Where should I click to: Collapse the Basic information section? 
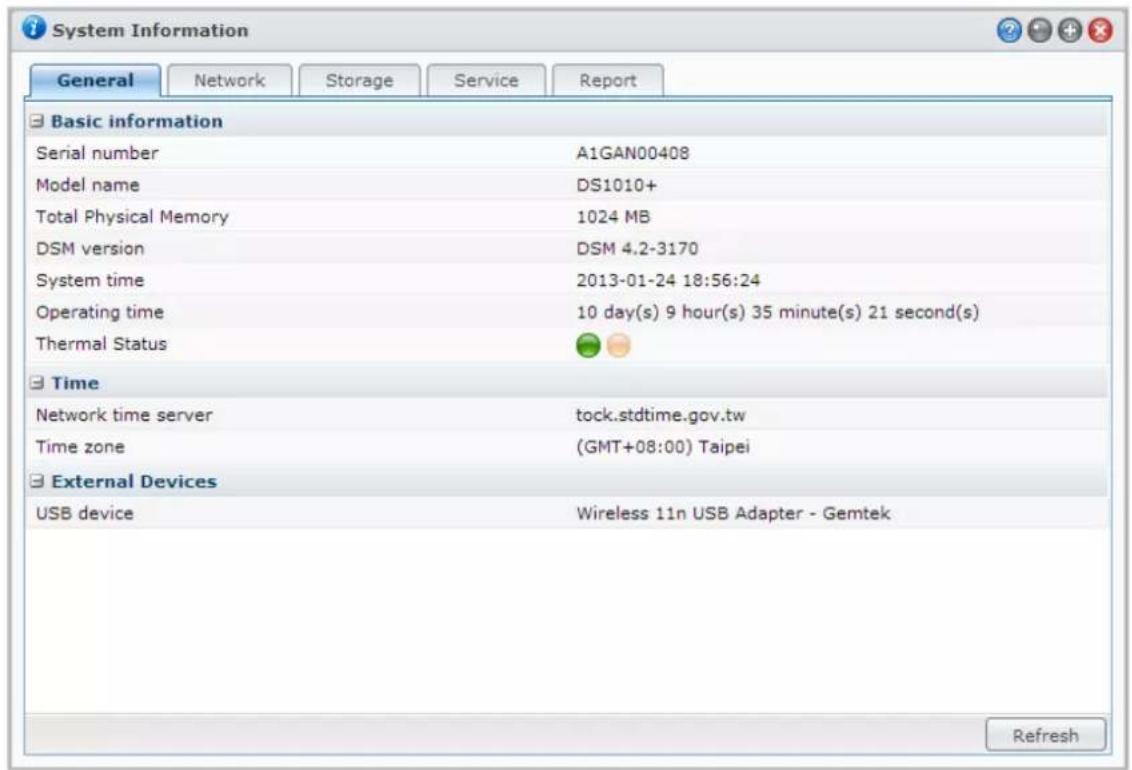click(37, 121)
